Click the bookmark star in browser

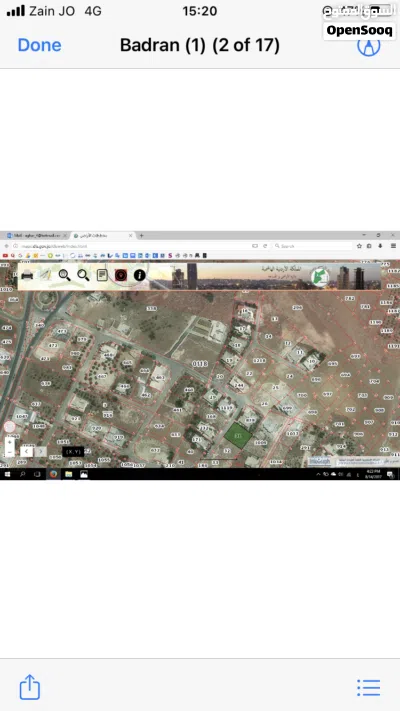pos(359,246)
